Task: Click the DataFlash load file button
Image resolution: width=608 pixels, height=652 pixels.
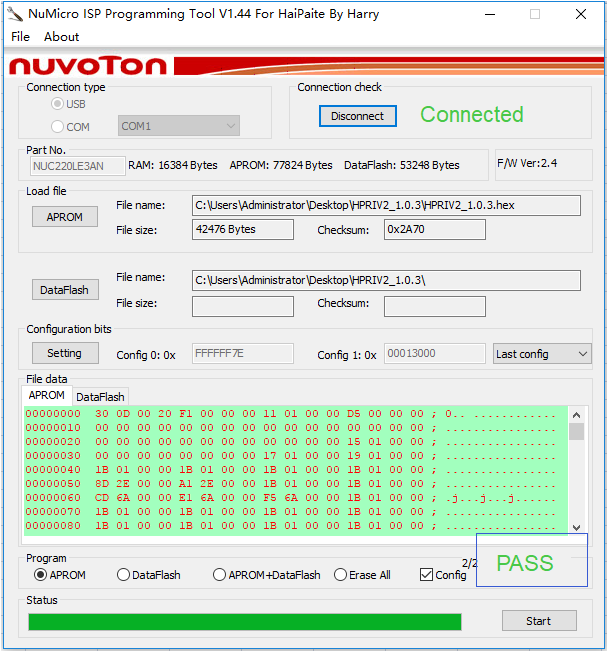Action: (x=65, y=289)
